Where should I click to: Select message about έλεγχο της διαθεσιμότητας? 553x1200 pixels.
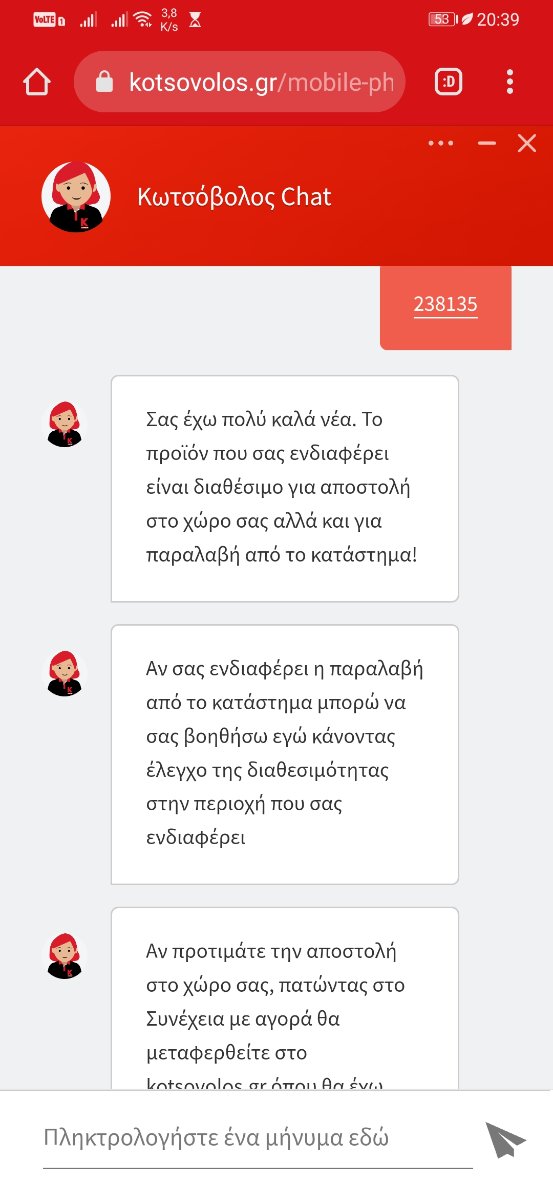click(284, 754)
